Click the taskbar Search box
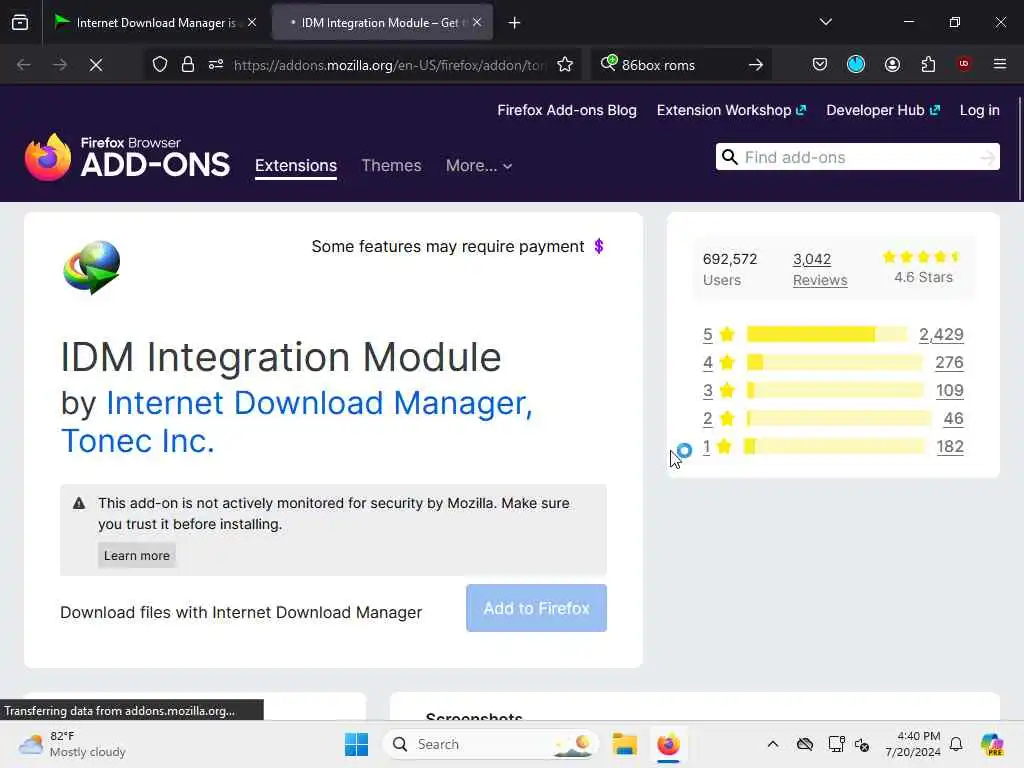Viewport: 1024px width, 768px height. [490, 744]
